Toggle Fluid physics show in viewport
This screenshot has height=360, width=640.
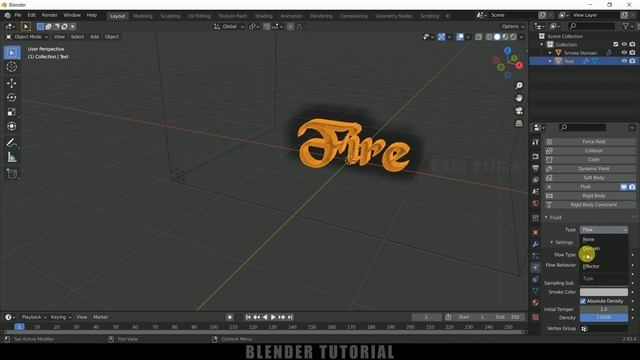pyautogui.click(x=624, y=187)
